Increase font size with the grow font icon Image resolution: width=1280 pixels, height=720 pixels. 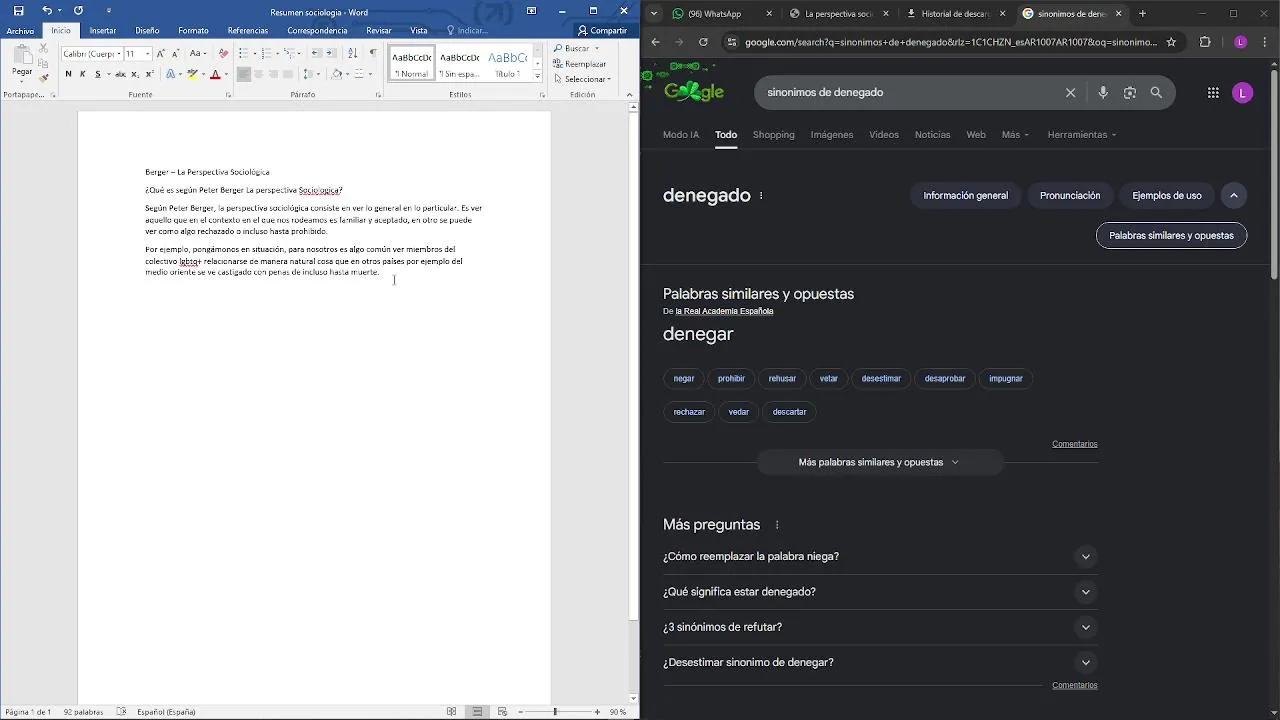[x=160, y=53]
